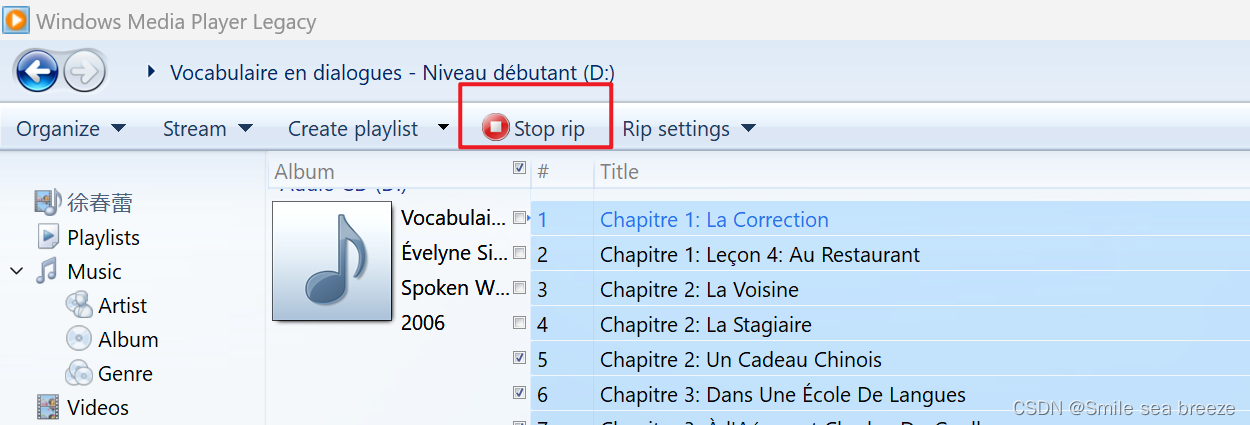Click the Music note icon in sidebar

(47, 271)
